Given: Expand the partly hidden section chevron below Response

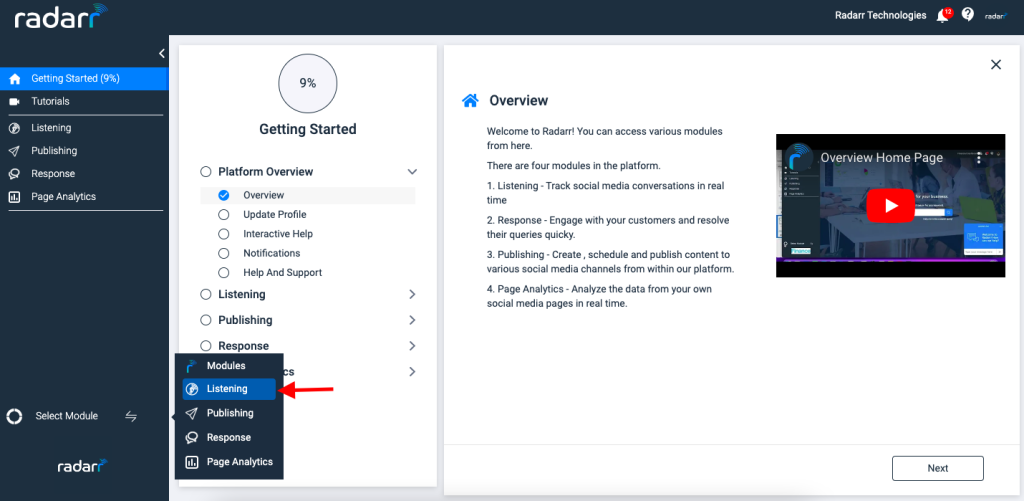Looking at the screenshot, I should pos(412,372).
